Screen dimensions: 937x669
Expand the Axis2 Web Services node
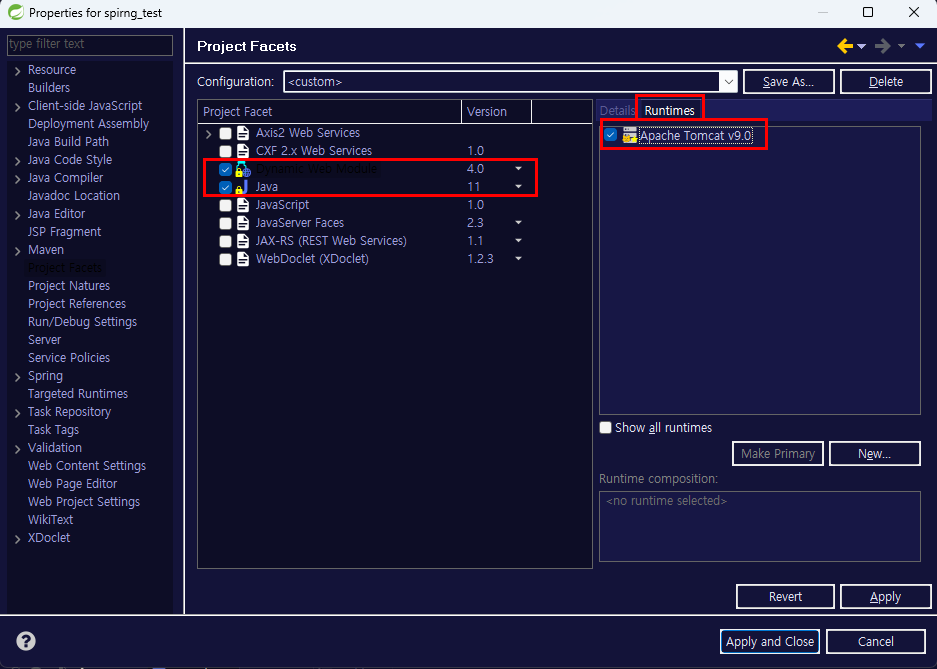coord(208,134)
